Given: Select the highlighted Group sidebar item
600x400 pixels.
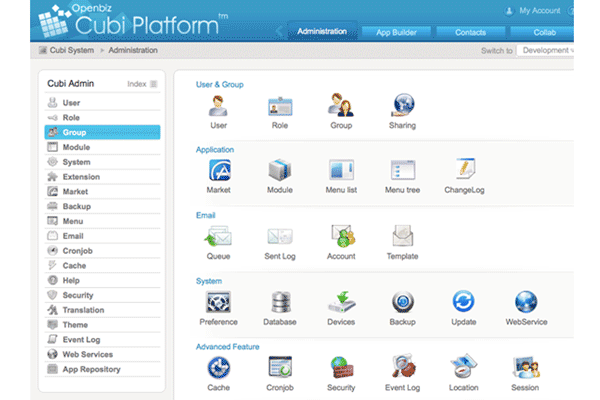Looking at the screenshot, I should [102, 132].
